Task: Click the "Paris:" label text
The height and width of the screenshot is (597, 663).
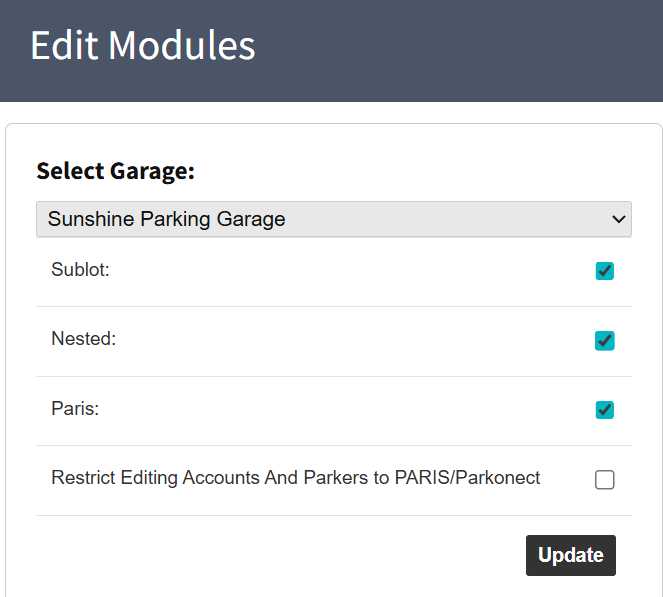Action: click(75, 408)
